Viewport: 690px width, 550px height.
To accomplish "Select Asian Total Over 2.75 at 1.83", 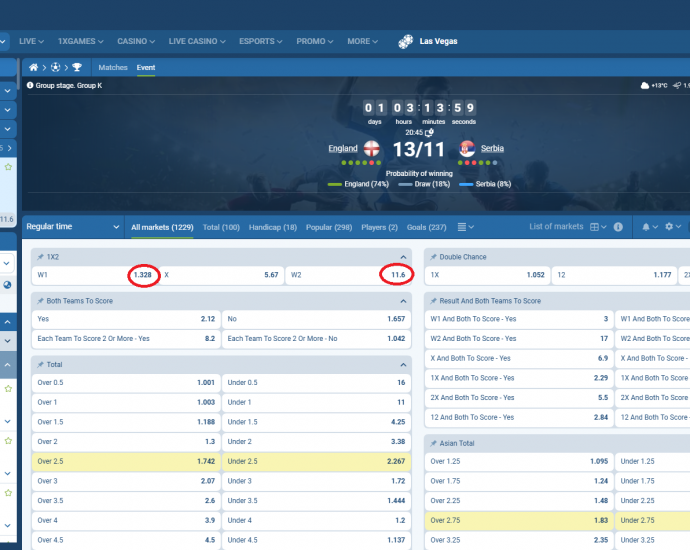I will pos(519,521).
